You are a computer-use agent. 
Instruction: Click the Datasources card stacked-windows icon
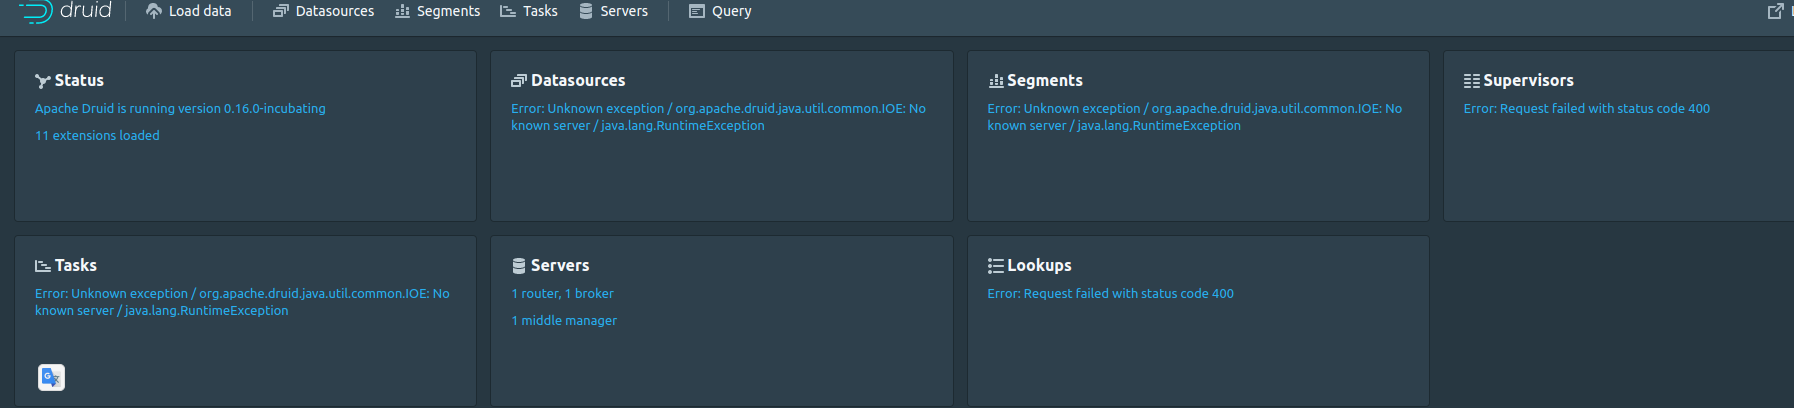(518, 81)
